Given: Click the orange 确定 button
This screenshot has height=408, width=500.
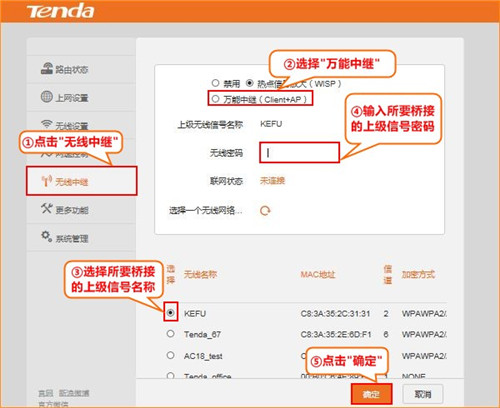Looking at the screenshot, I should pos(371,394).
